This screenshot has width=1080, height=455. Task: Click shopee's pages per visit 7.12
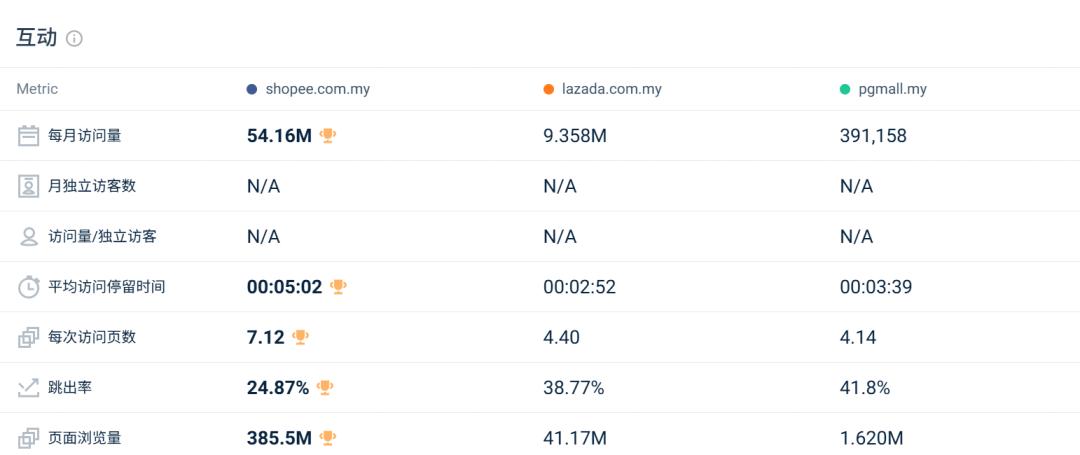tap(266, 337)
